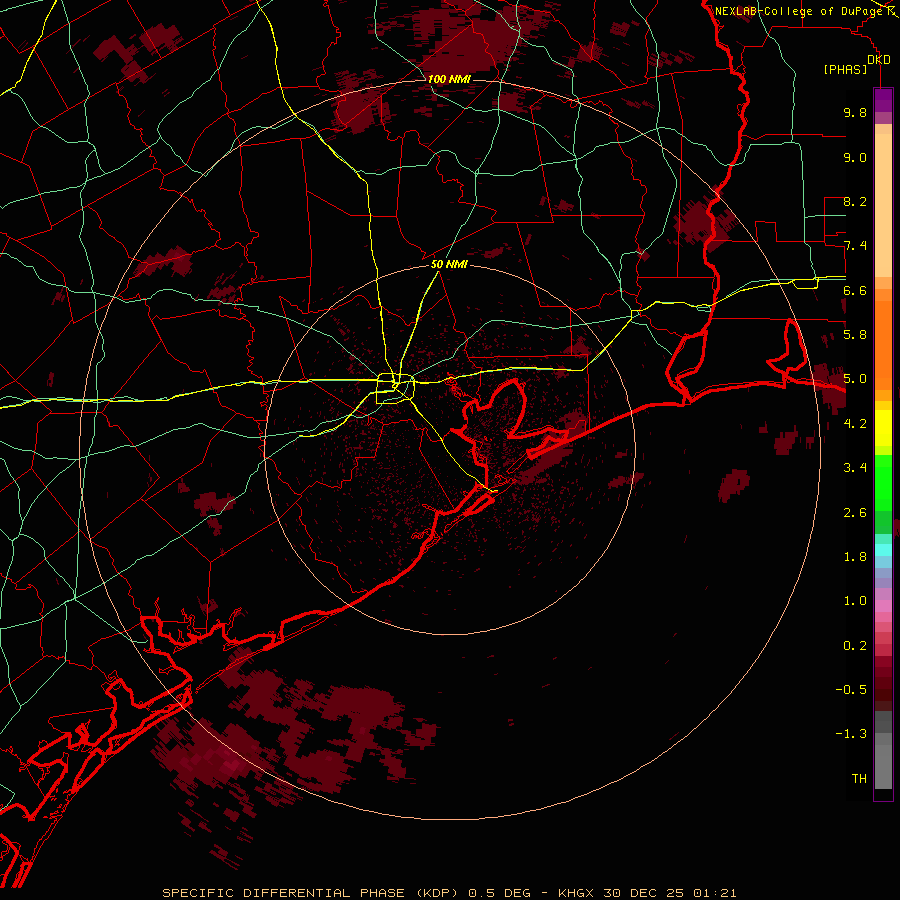The width and height of the screenshot is (900, 900).
Task: Select the 8.2 value on color scale
Action: pos(855,201)
